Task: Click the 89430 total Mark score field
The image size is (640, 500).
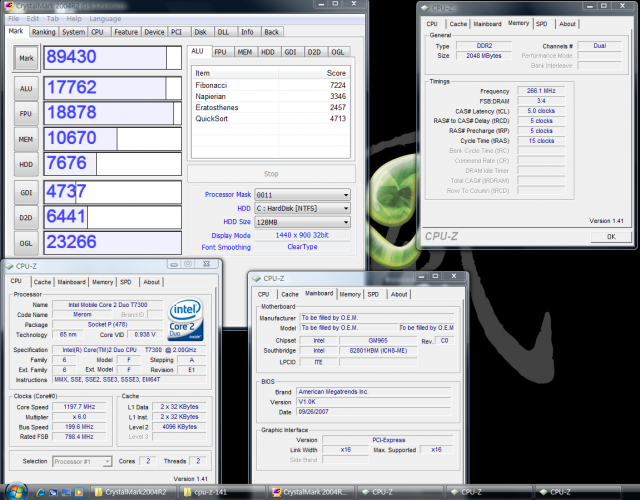Action: coord(113,58)
